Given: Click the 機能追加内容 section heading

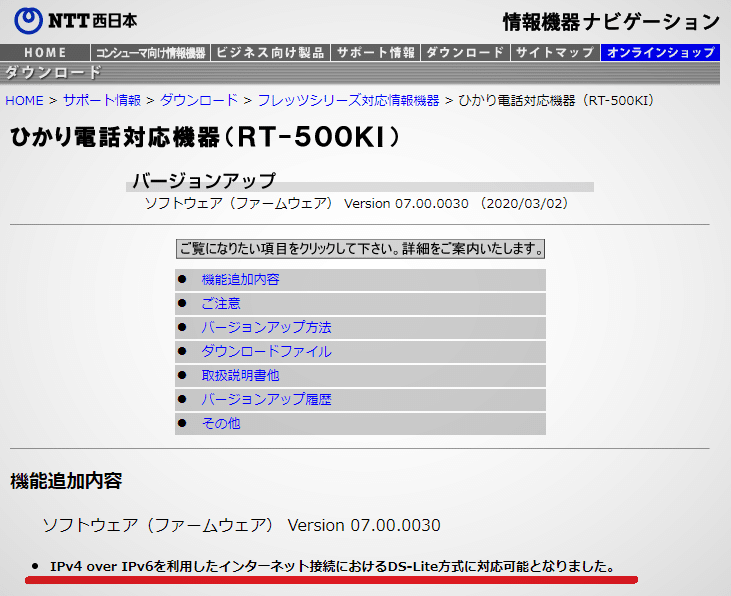Looking at the screenshot, I should point(66,481).
